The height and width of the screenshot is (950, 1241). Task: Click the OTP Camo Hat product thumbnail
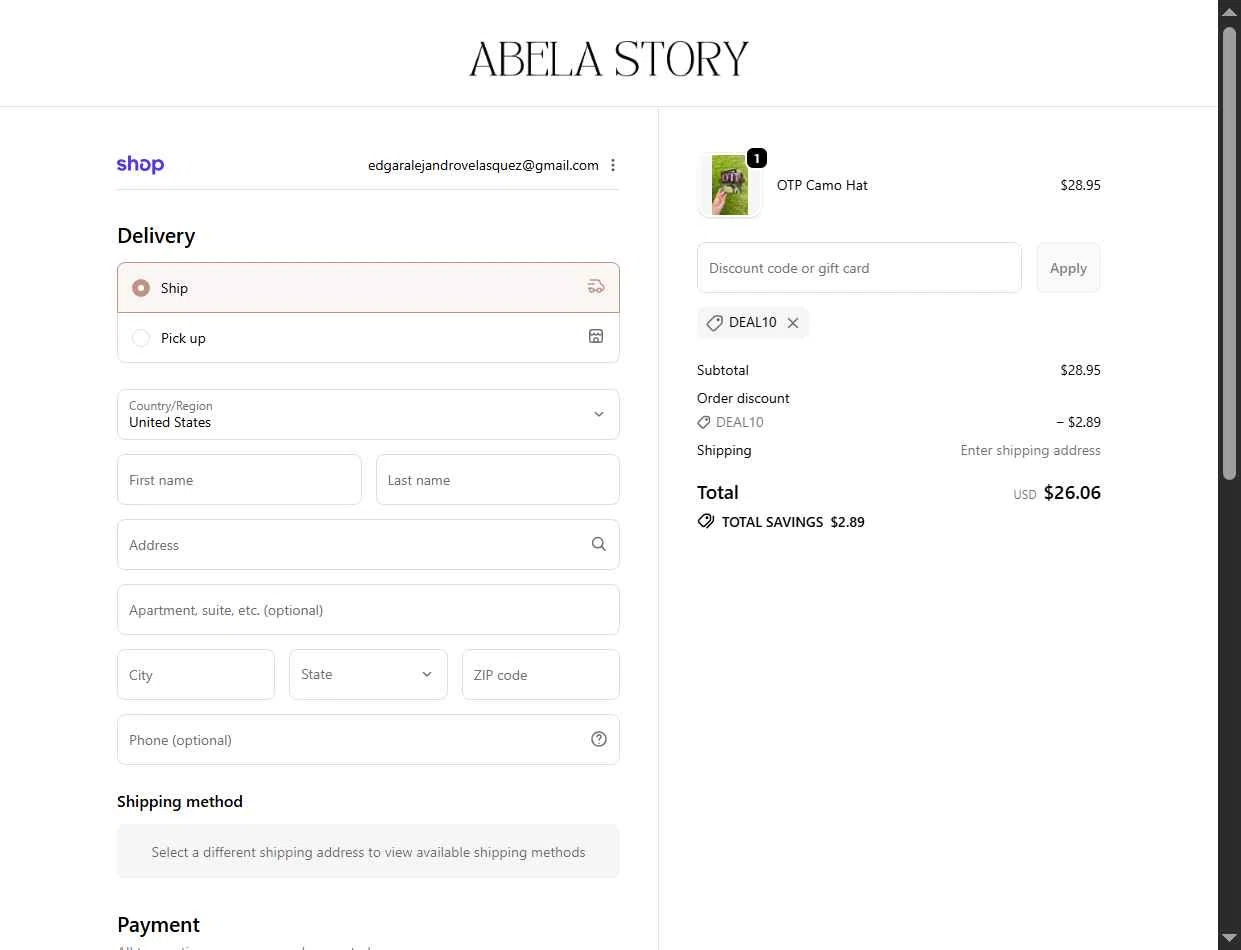click(730, 185)
